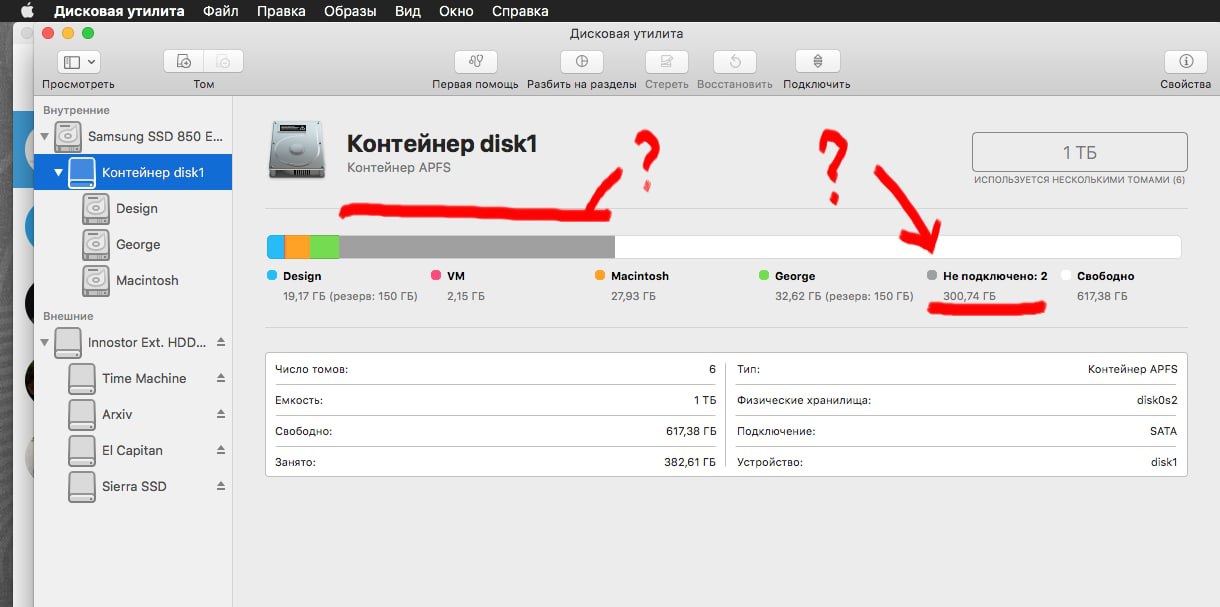
Task: Collapse the Контейнер disk1 tree
Action: [58, 172]
